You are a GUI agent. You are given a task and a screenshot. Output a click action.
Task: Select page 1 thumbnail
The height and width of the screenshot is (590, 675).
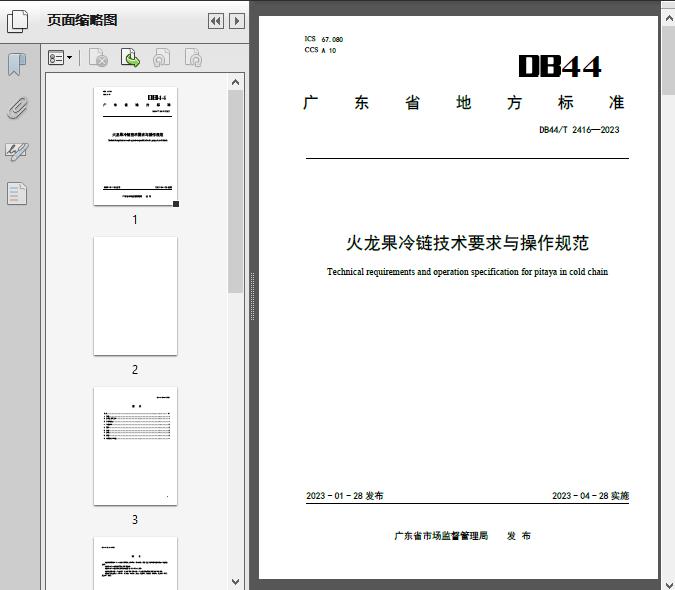tap(135, 146)
